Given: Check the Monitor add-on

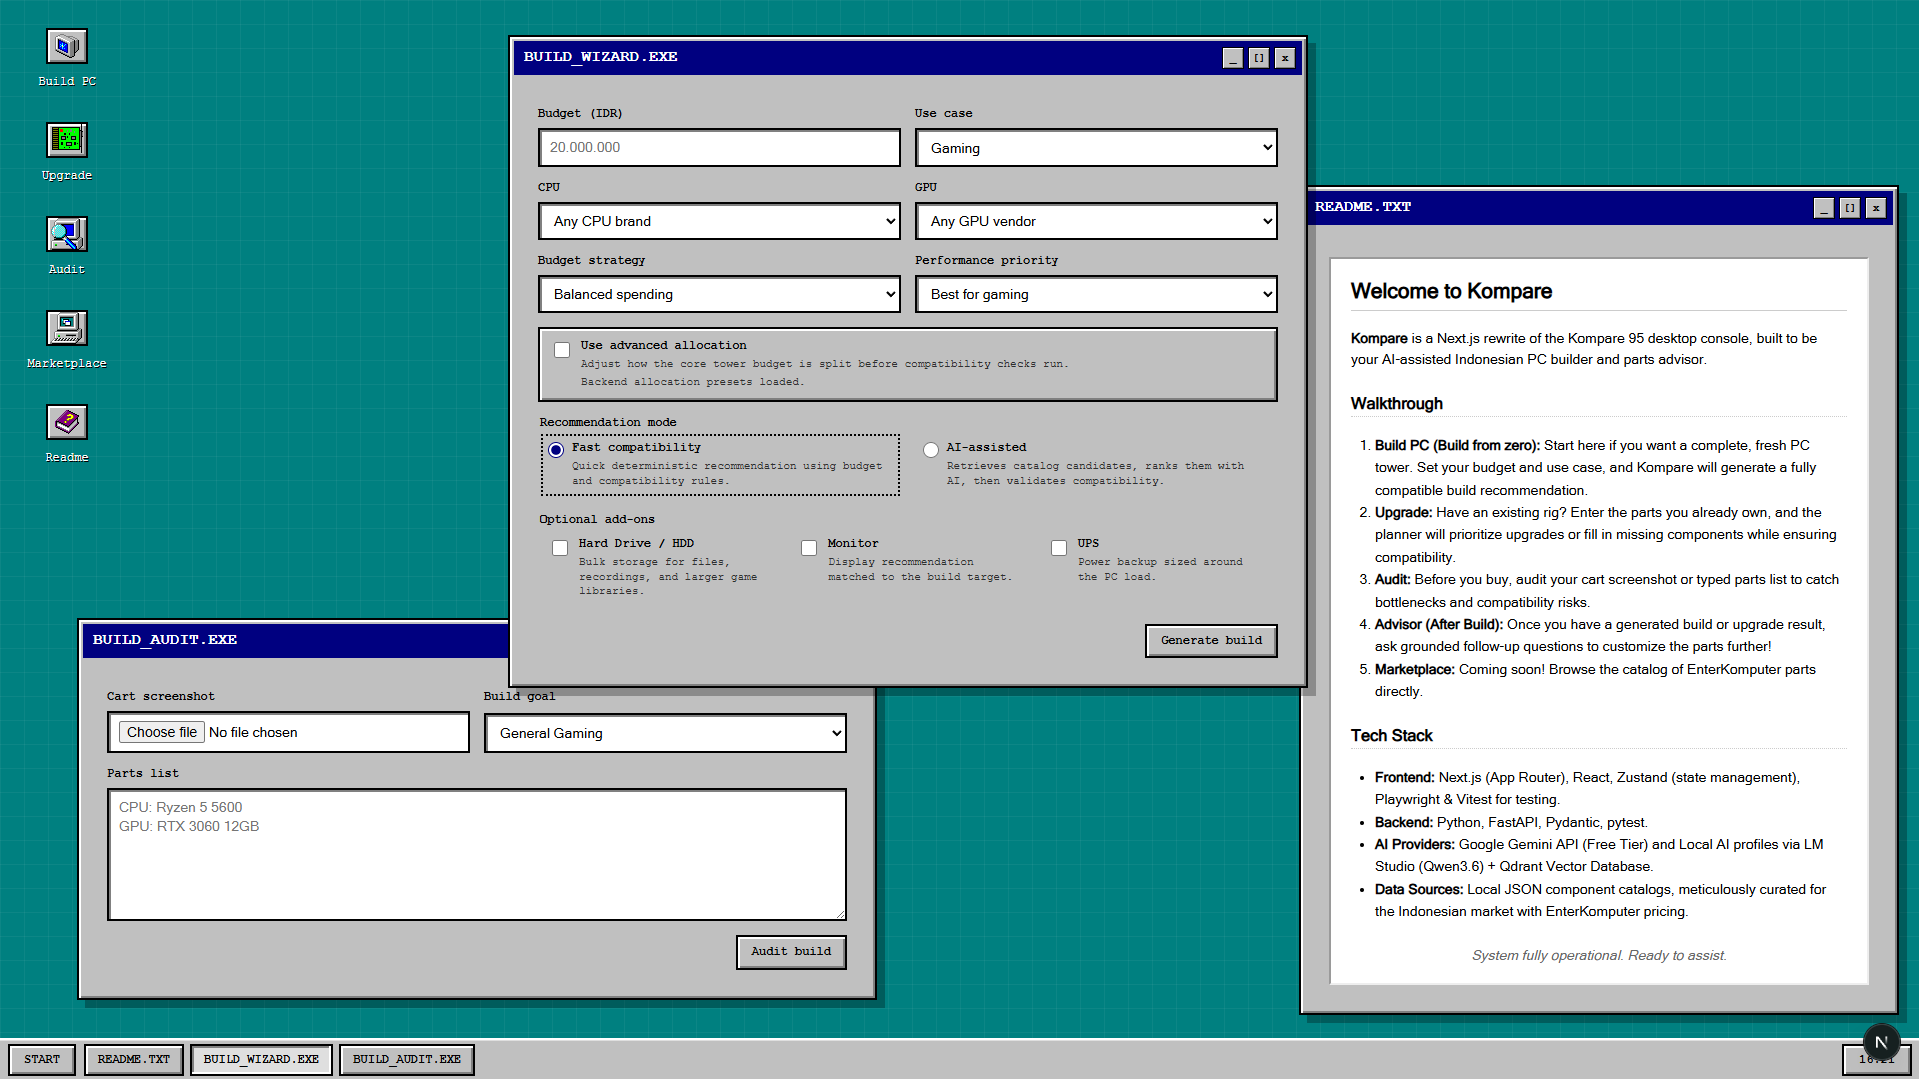Looking at the screenshot, I should 809,548.
